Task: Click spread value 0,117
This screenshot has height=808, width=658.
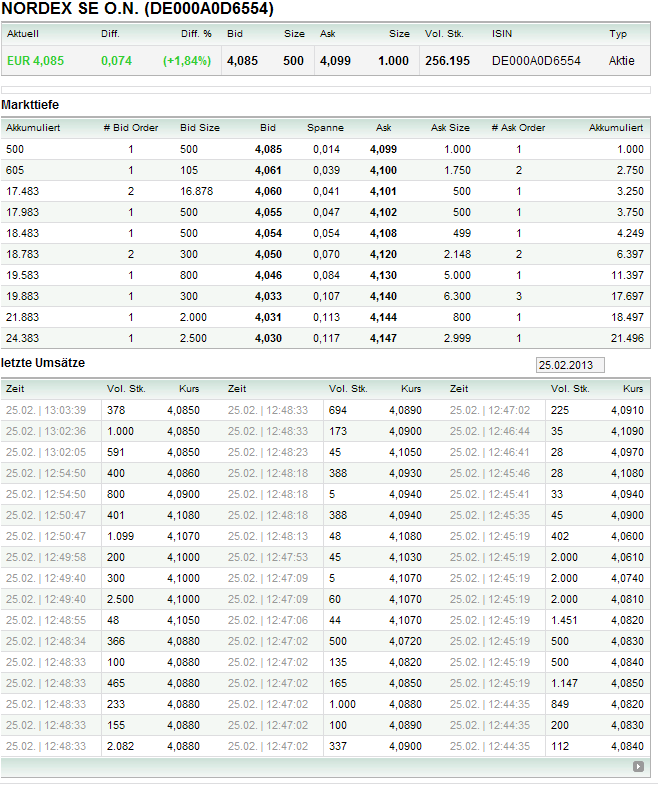Action: (x=326, y=338)
